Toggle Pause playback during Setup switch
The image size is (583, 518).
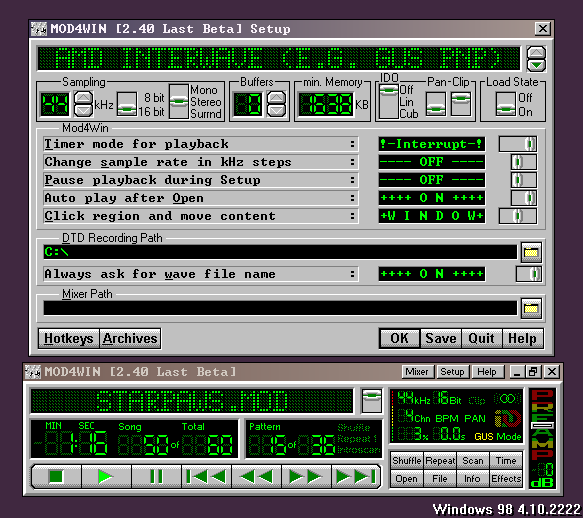tap(524, 180)
